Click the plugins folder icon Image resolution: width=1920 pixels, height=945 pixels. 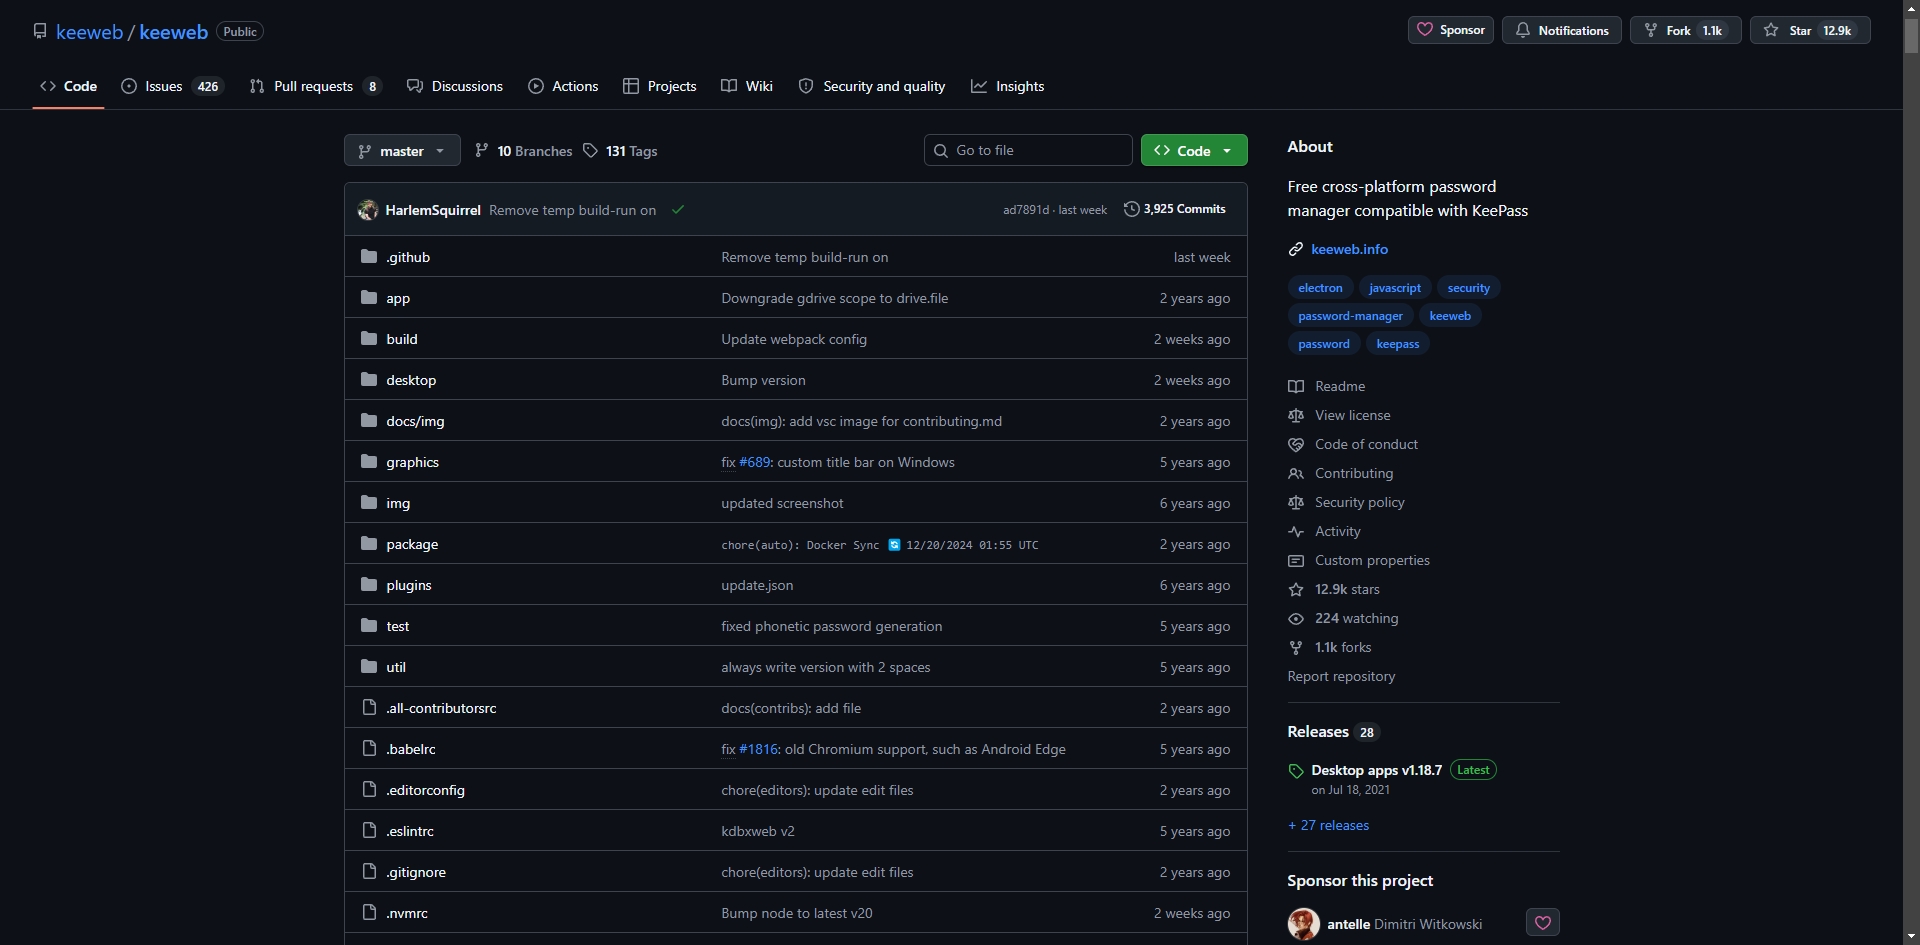tap(369, 585)
